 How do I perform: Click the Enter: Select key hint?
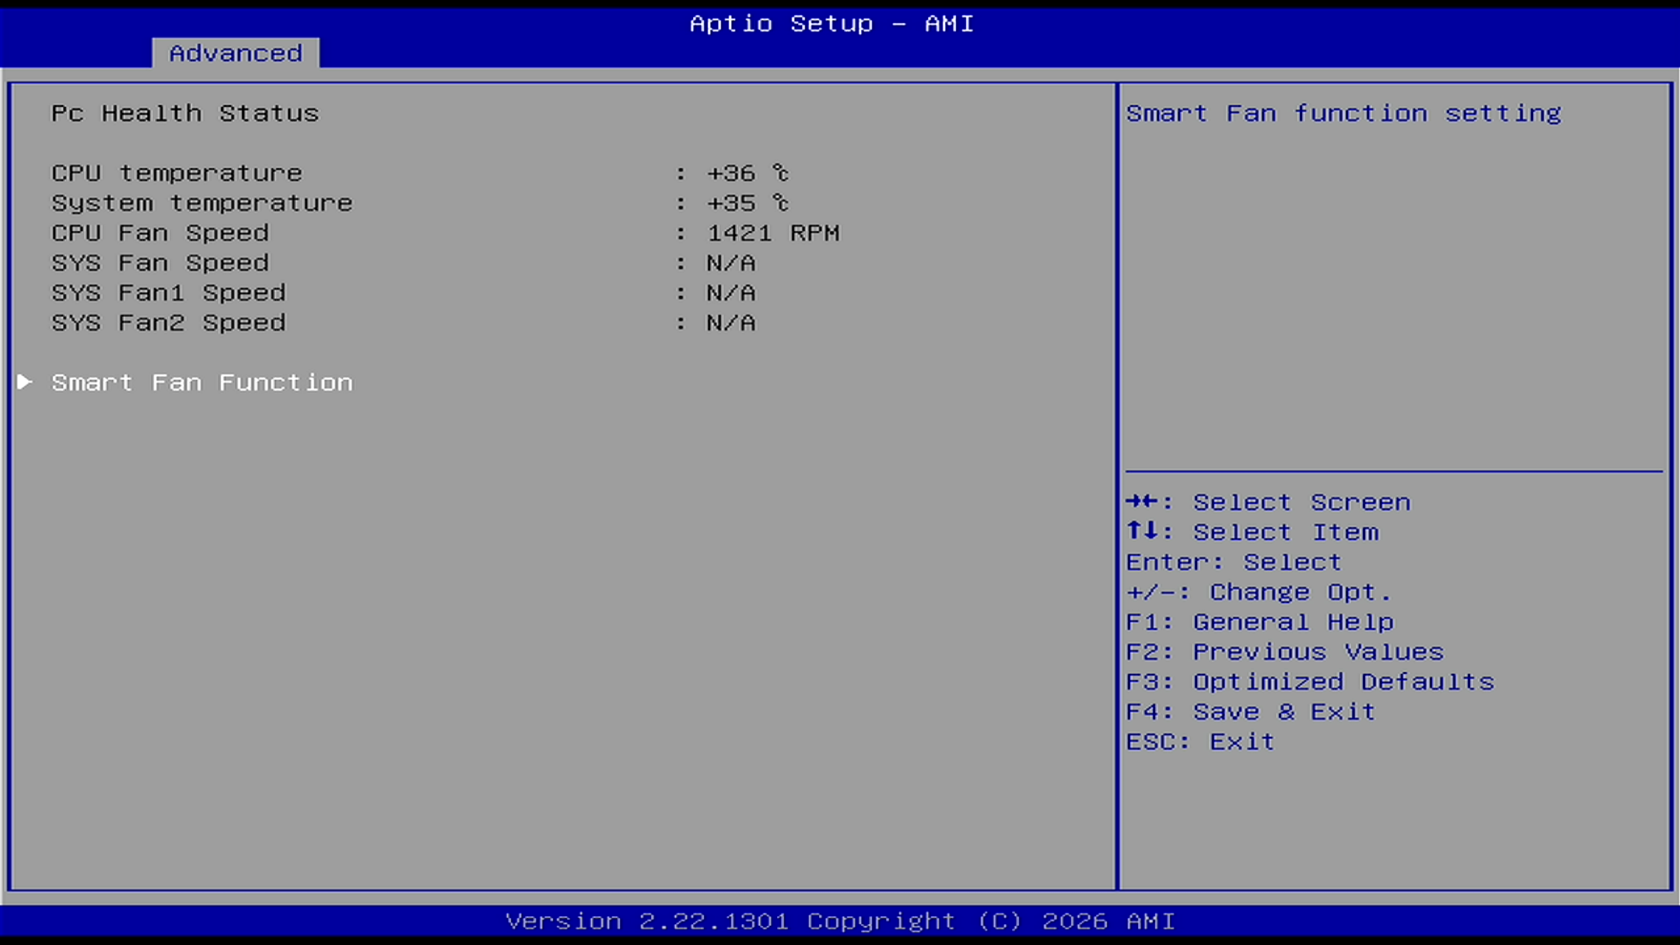(1234, 562)
